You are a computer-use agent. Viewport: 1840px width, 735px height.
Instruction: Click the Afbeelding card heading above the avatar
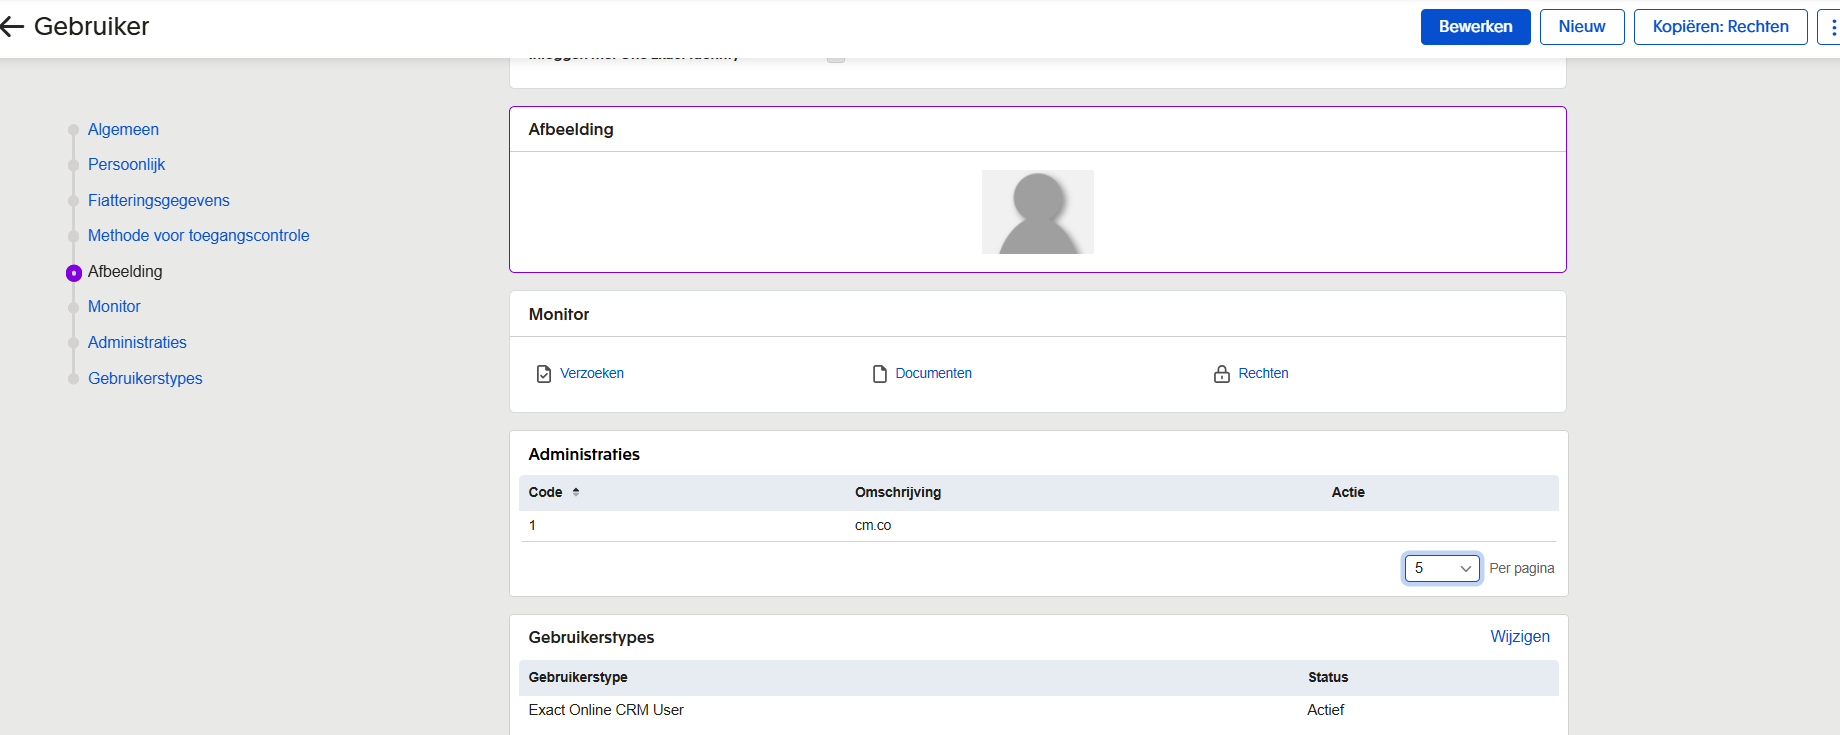point(571,130)
